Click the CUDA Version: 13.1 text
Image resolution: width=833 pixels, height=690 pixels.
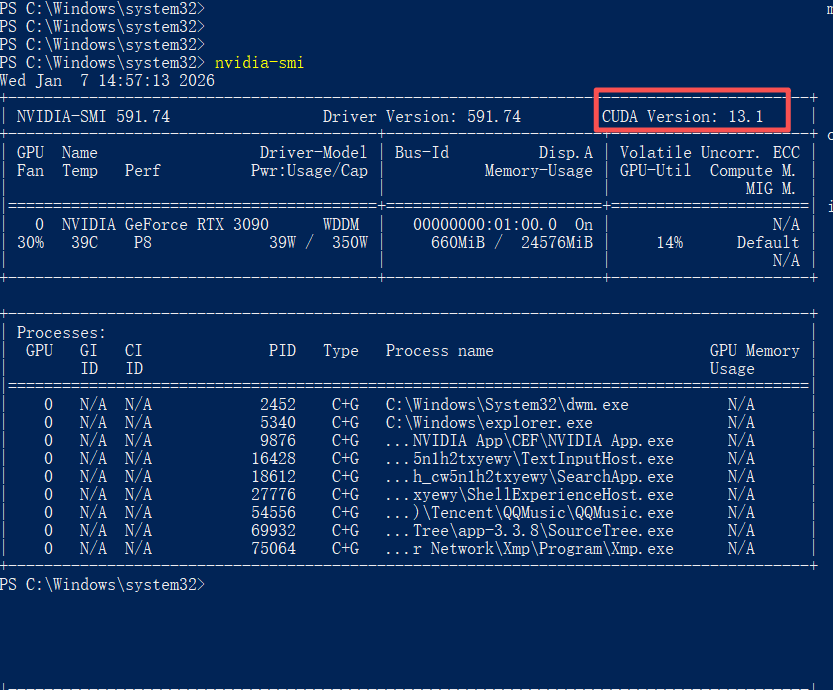coord(682,116)
